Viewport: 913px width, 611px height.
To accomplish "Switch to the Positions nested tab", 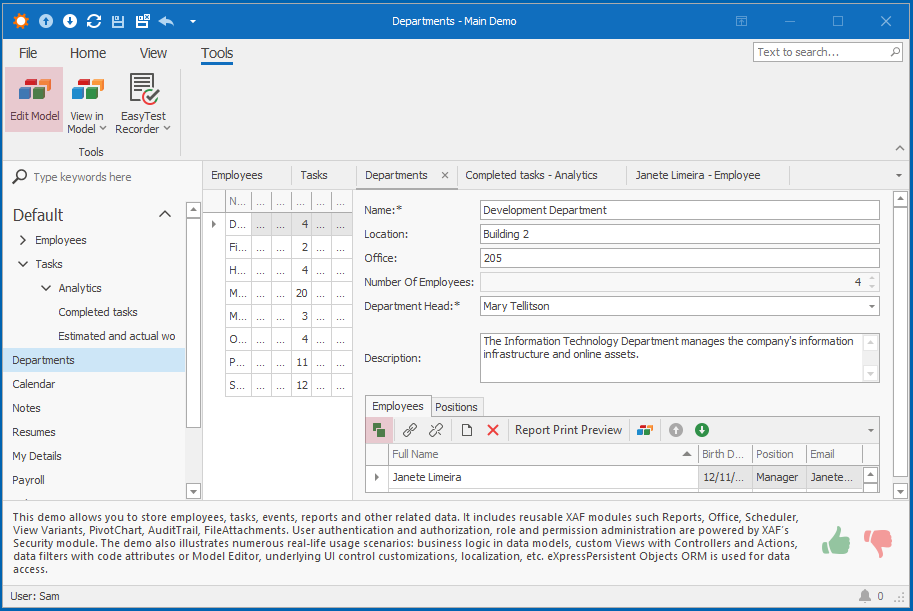I will point(456,407).
